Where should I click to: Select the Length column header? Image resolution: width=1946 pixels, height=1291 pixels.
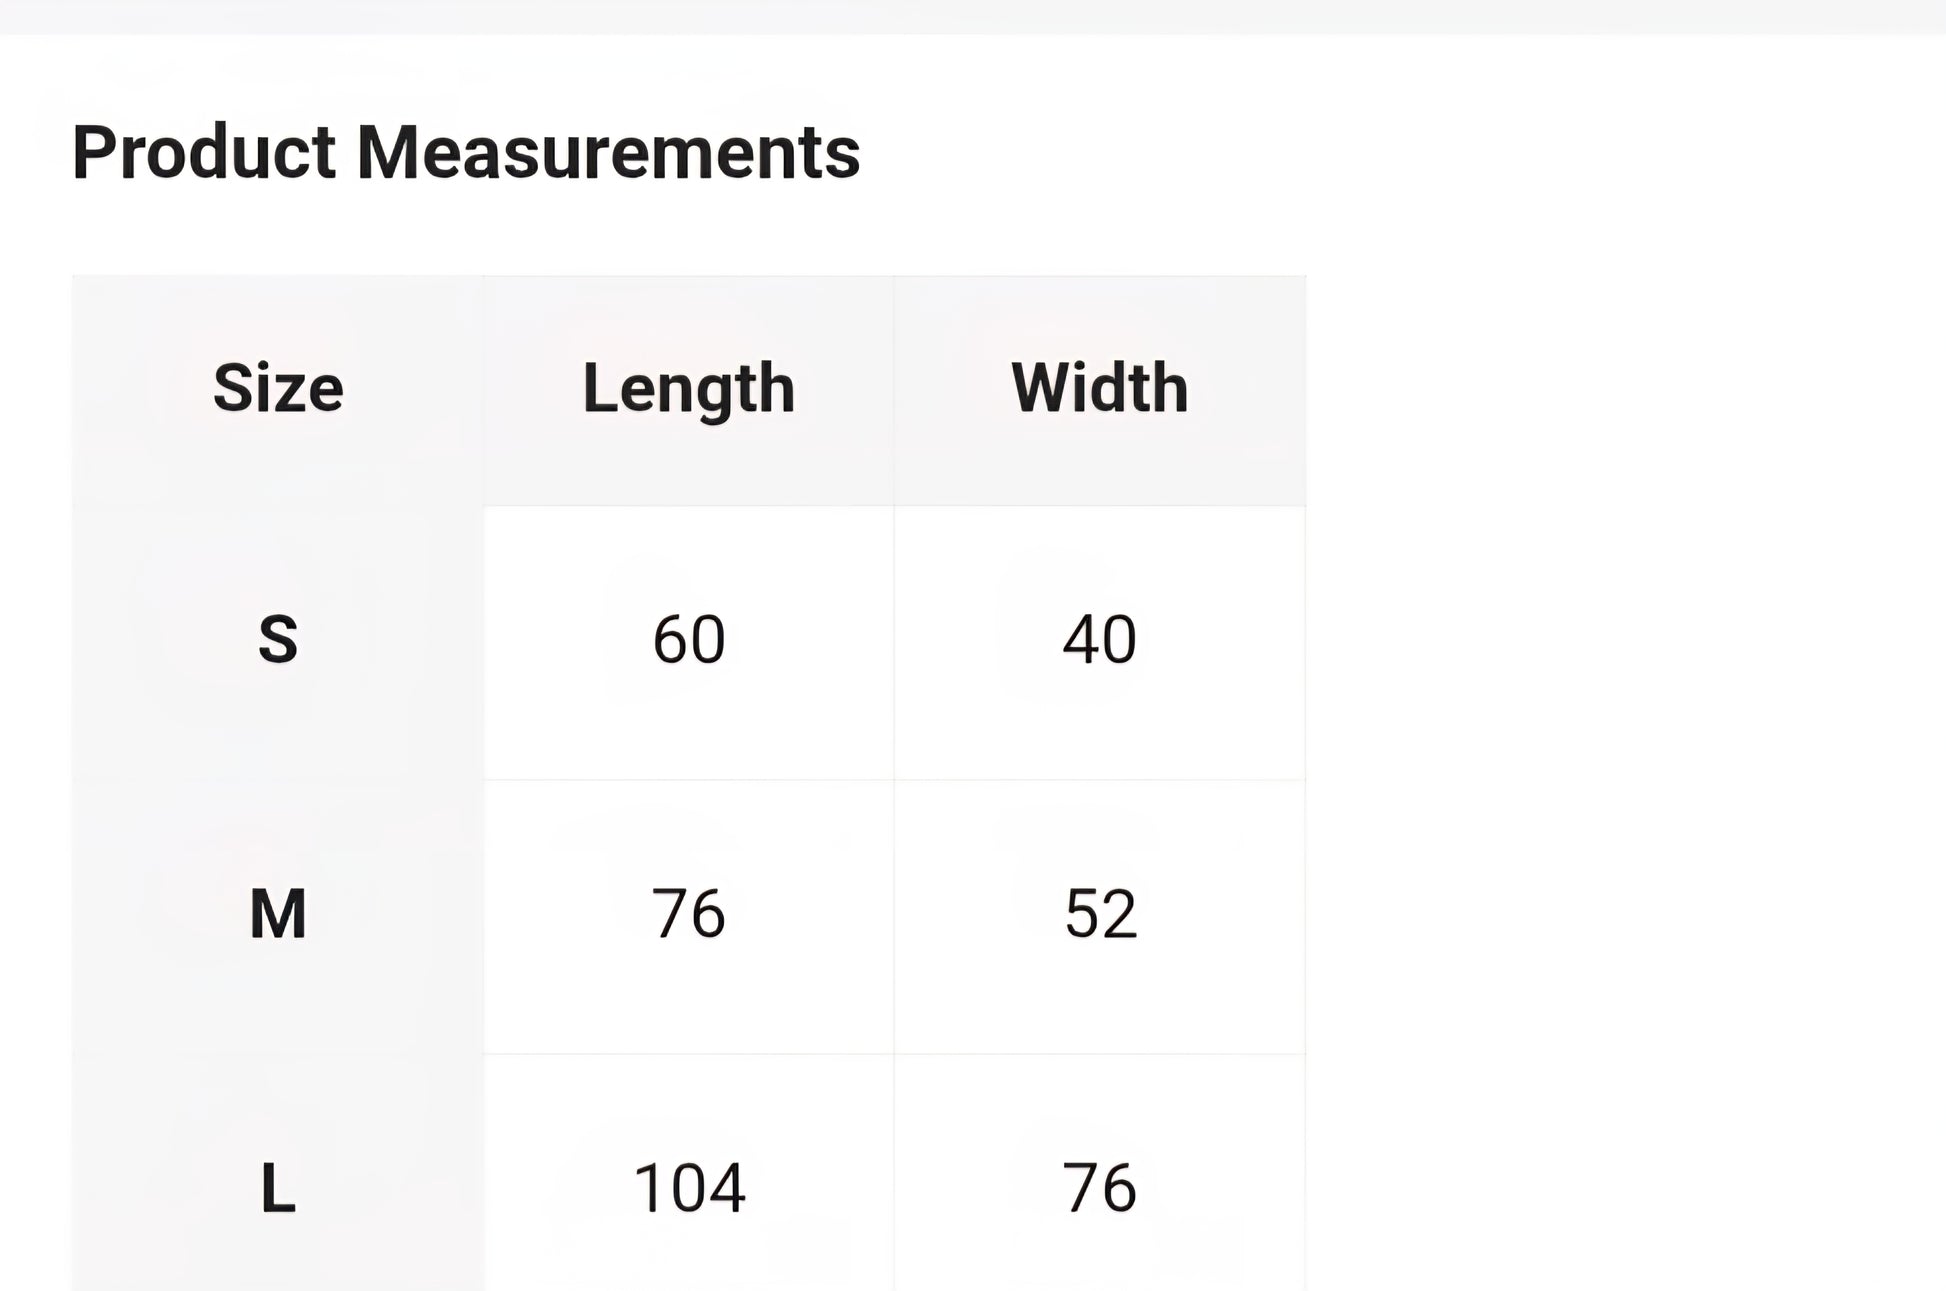point(689,388)
